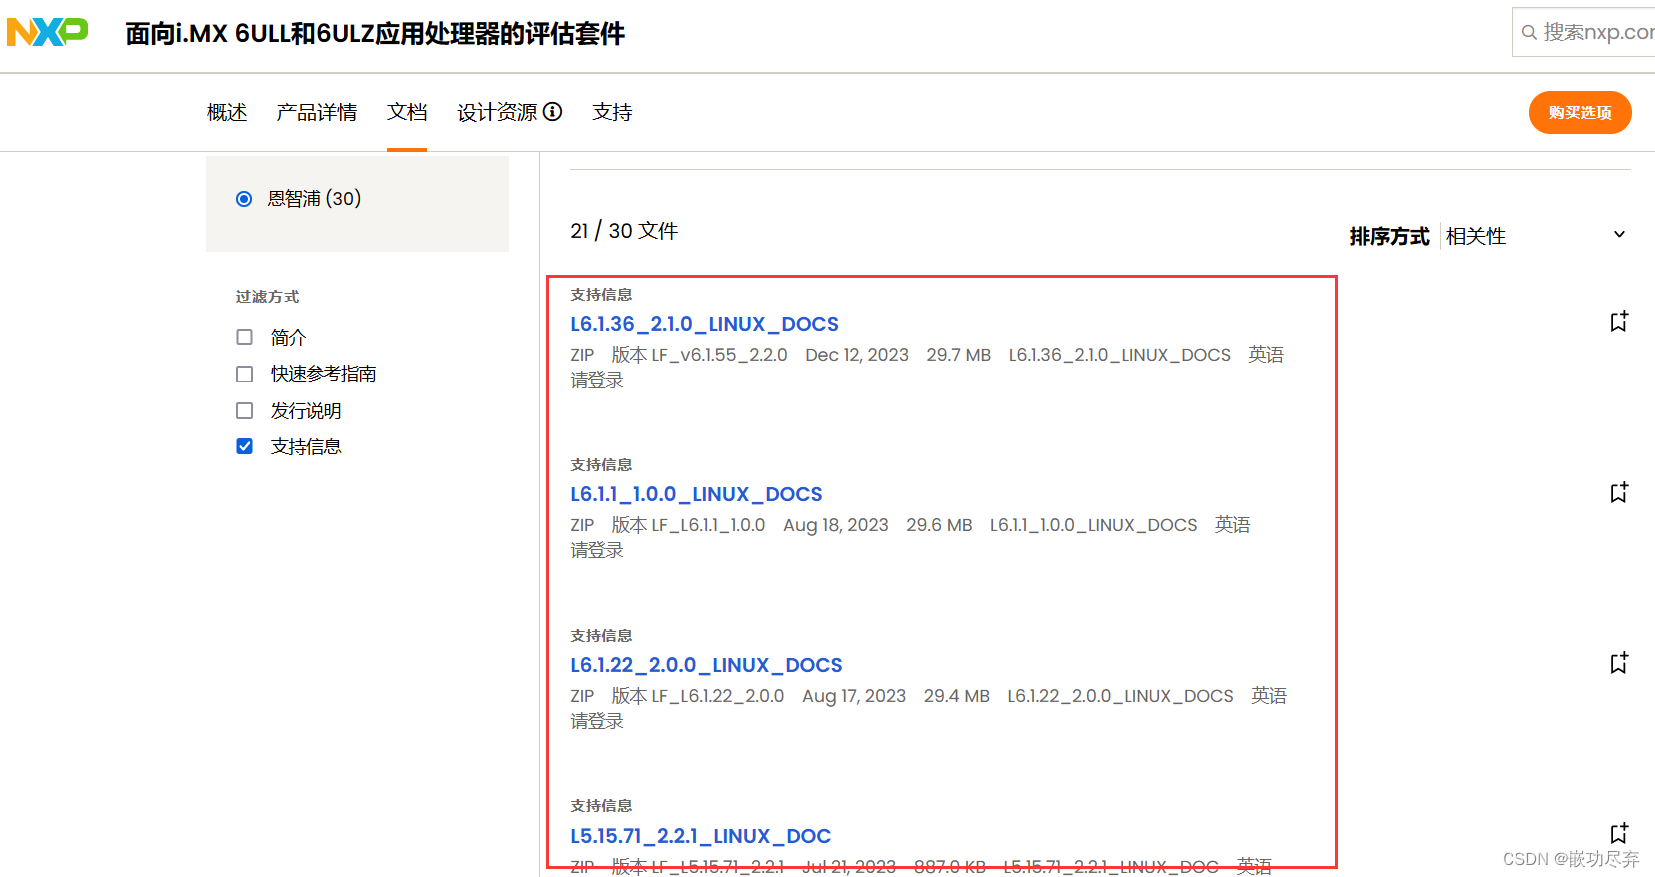Click the Aug 18, 2023 date text
Image resolution: width=1655 pixels, height=877 pixels.
[x=836, y=525]
